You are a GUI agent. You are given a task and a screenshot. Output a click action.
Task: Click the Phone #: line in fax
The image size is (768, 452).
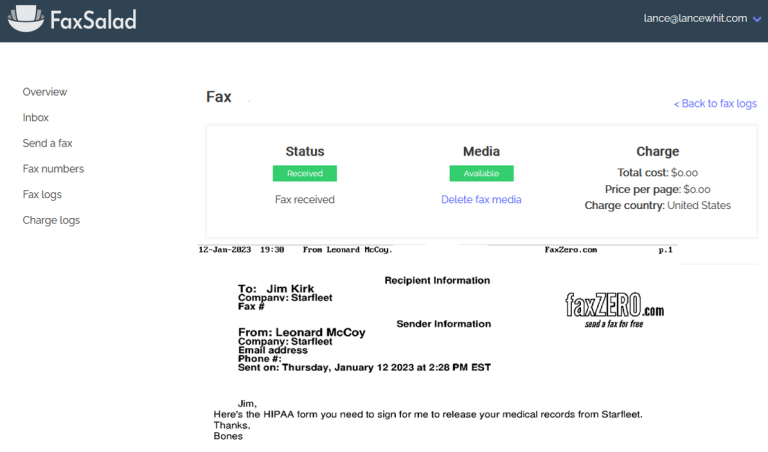(x=260, y=359)
